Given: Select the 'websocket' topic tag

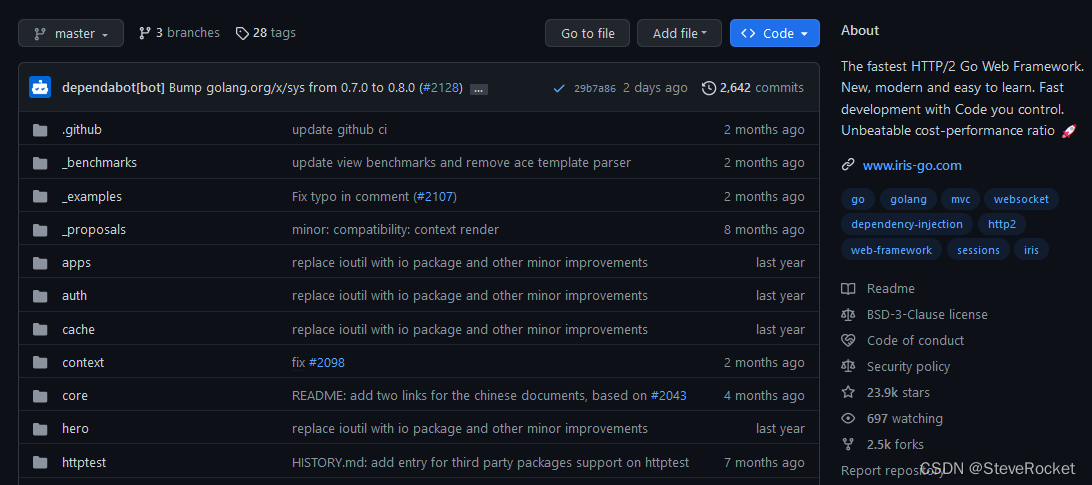Looking at the screenshot, I should click(1021, 199).
